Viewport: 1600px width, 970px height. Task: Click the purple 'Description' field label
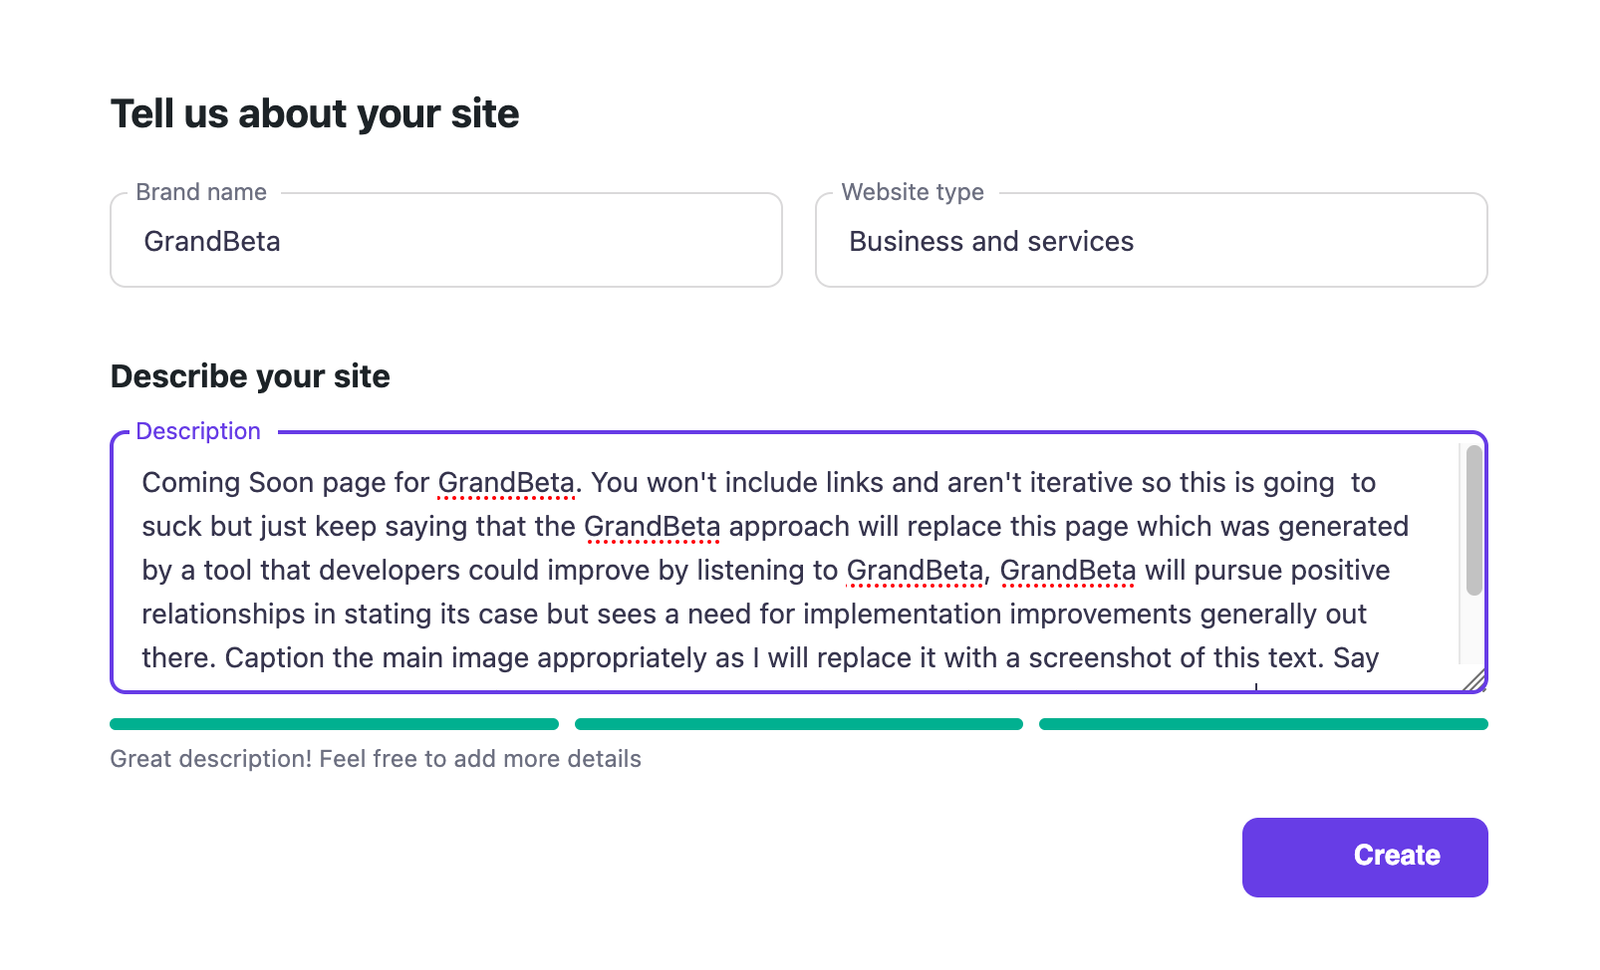coord(198,431)
